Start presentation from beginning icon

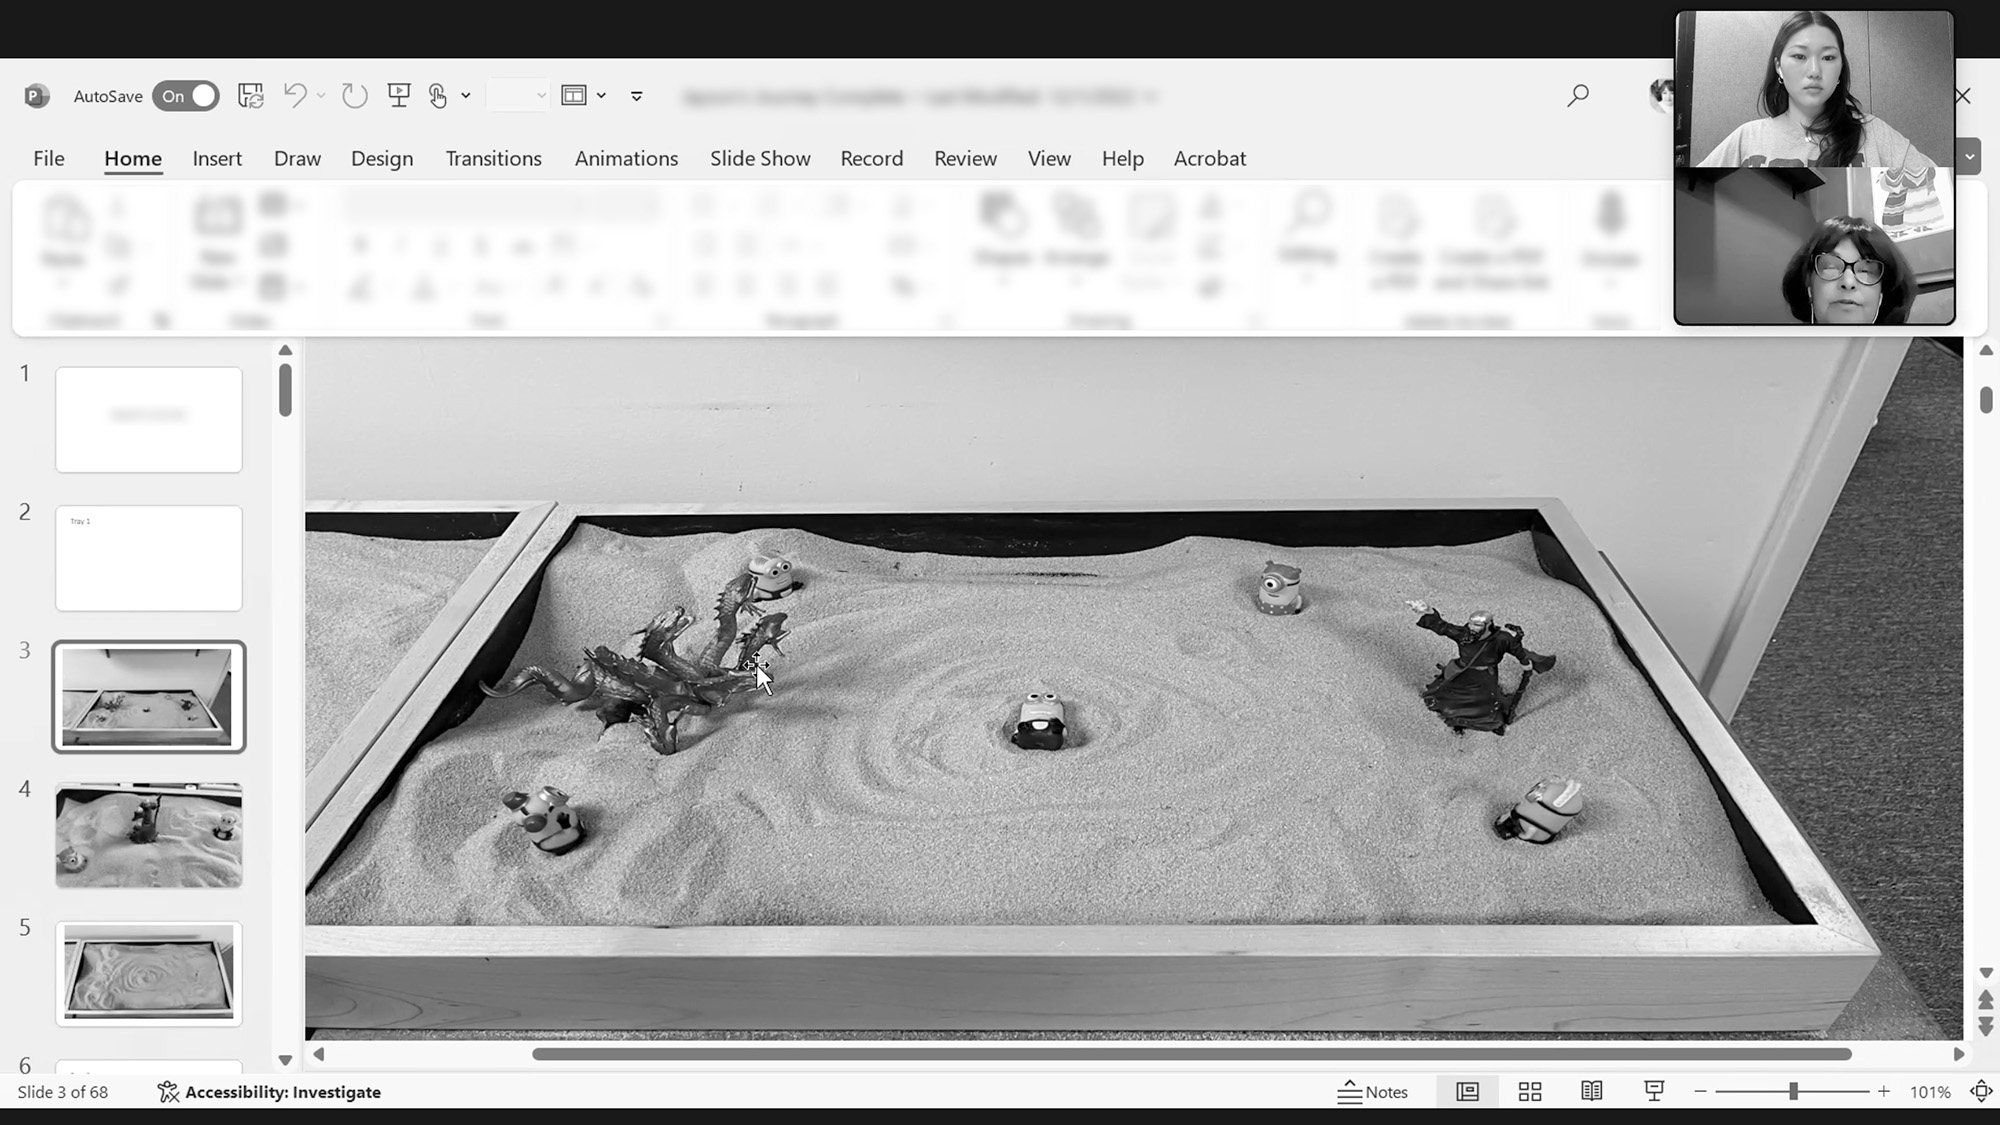[x=399, y=96]
